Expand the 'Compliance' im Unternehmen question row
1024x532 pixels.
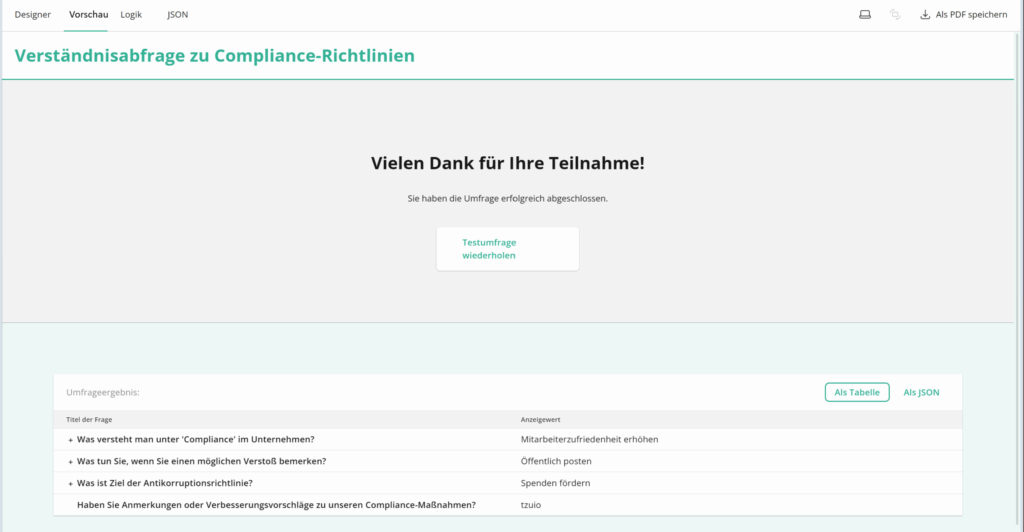point(70,440)
